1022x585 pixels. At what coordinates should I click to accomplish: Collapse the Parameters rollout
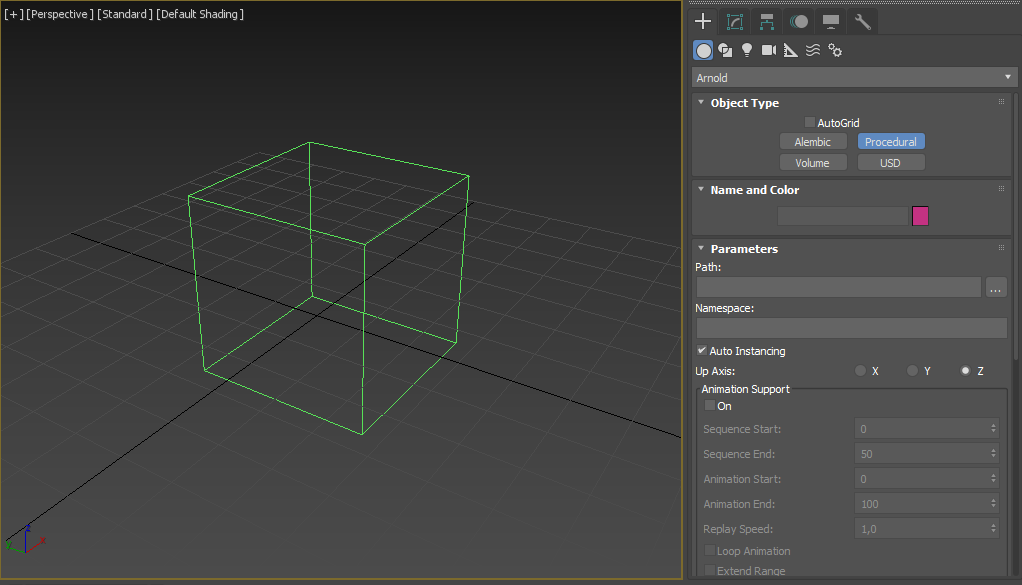[x=701, y=248]
